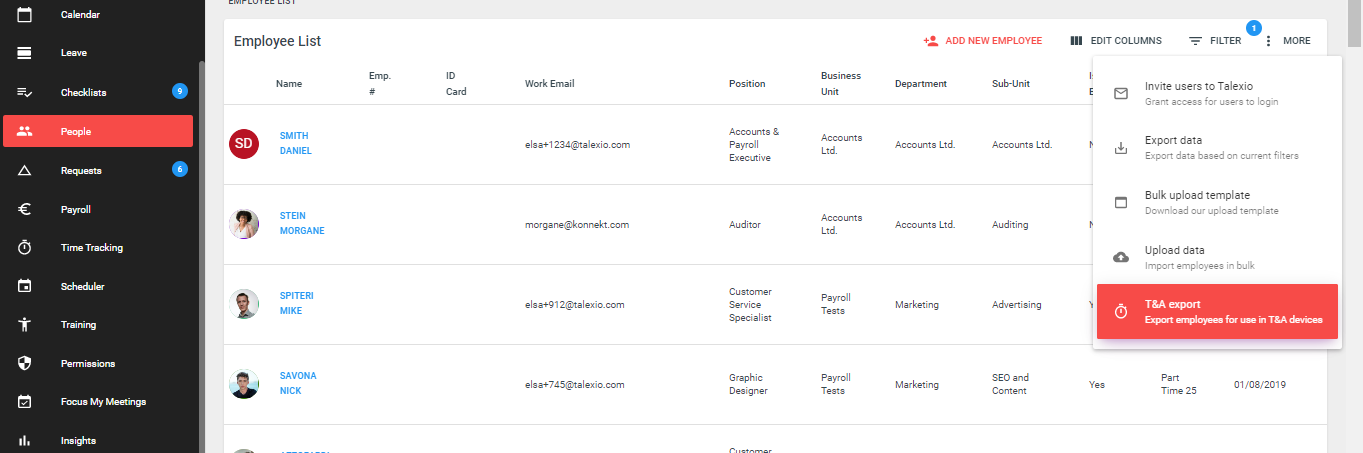The height and width of the screenshot is (453, 1363).
Task: Click the People sidebar icon
Action: pos(25,131)
